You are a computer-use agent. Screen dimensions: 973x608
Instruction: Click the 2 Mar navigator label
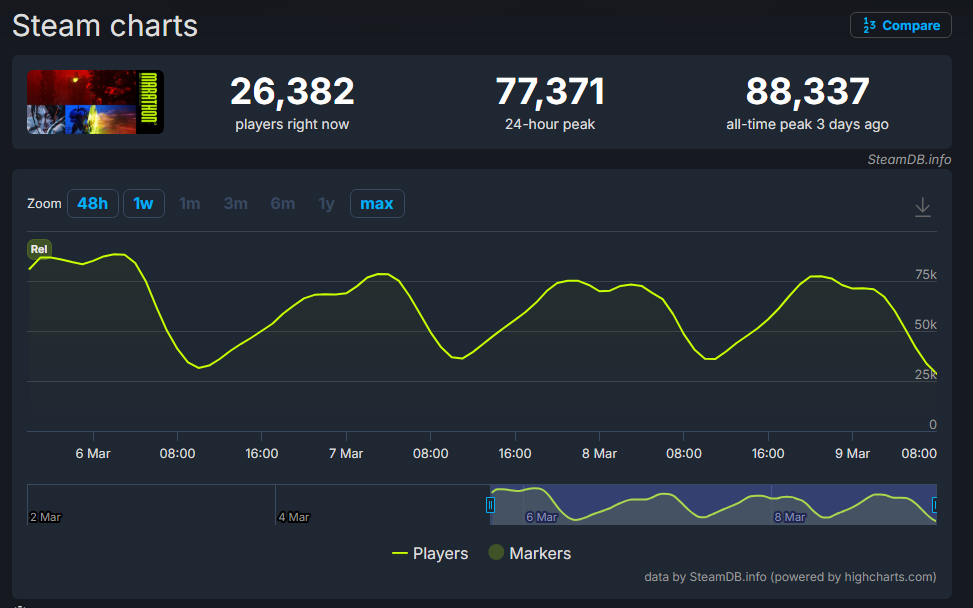(45, 517)
